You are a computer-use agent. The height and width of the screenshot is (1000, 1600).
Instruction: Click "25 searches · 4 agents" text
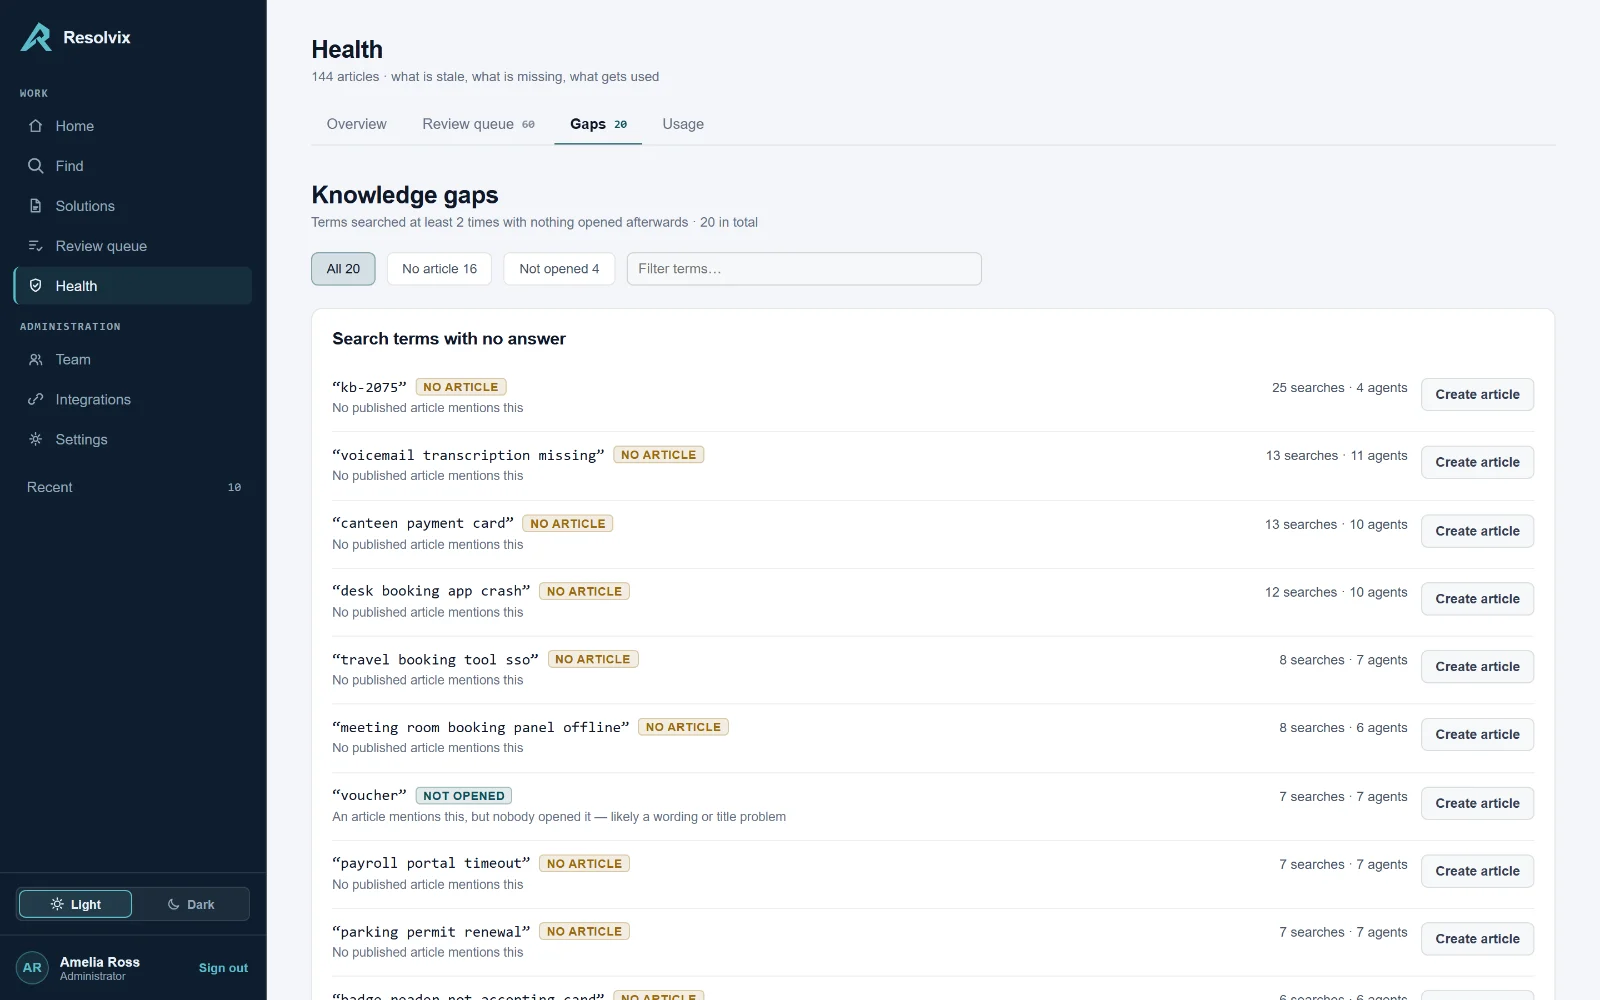coord(1339,388)
